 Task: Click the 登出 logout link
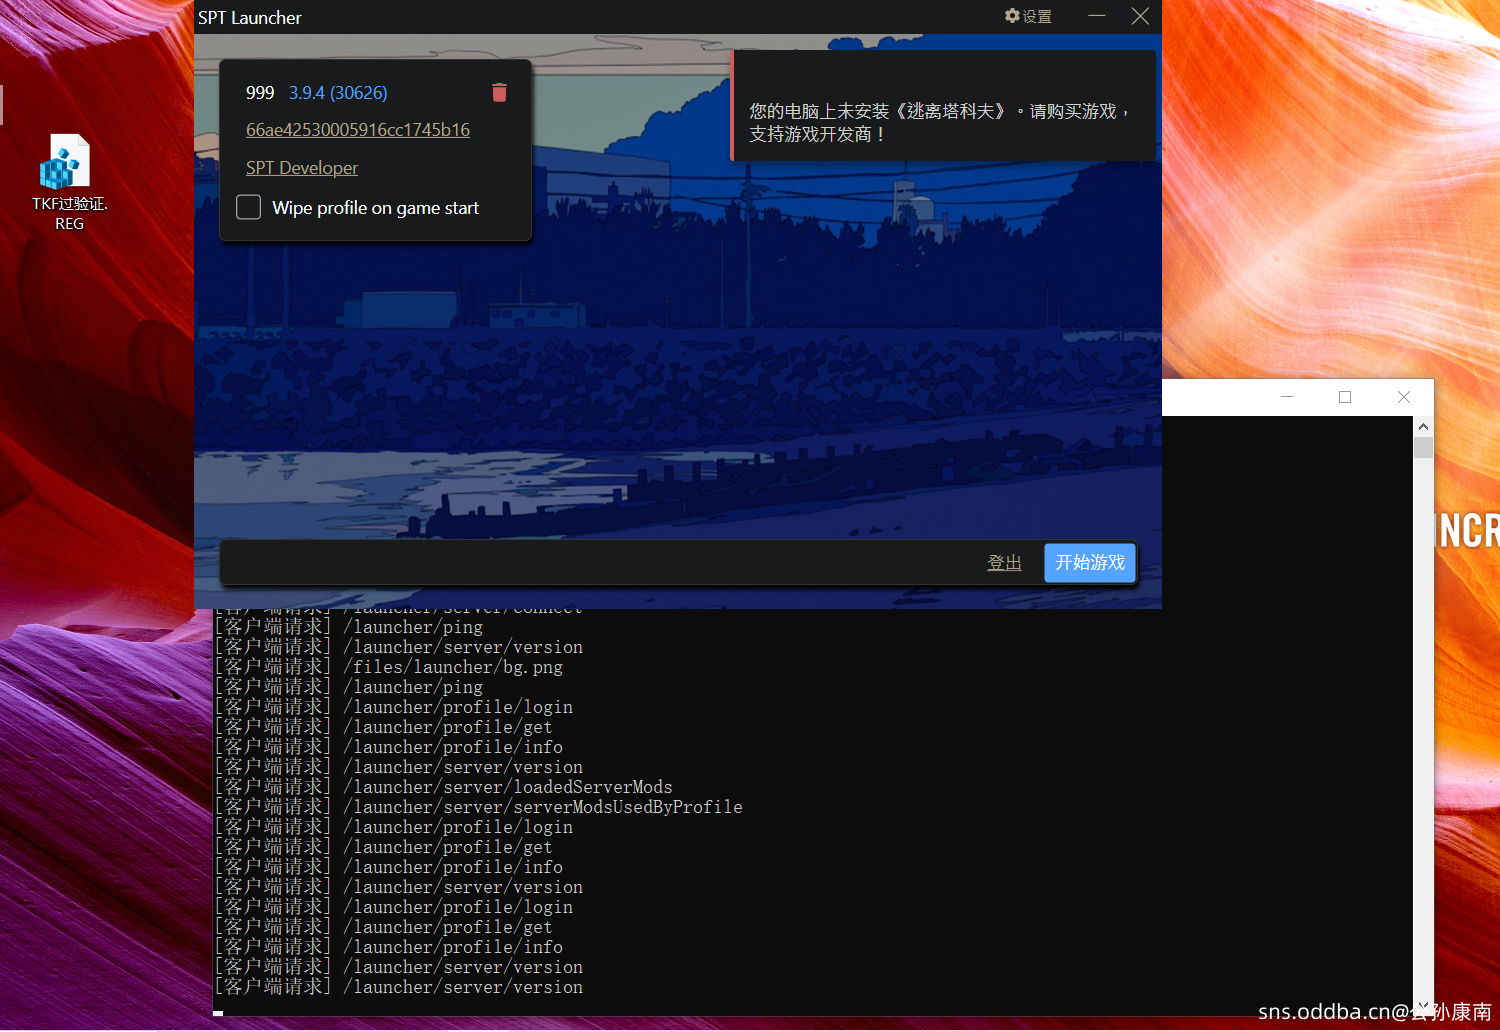[1004, 563]
